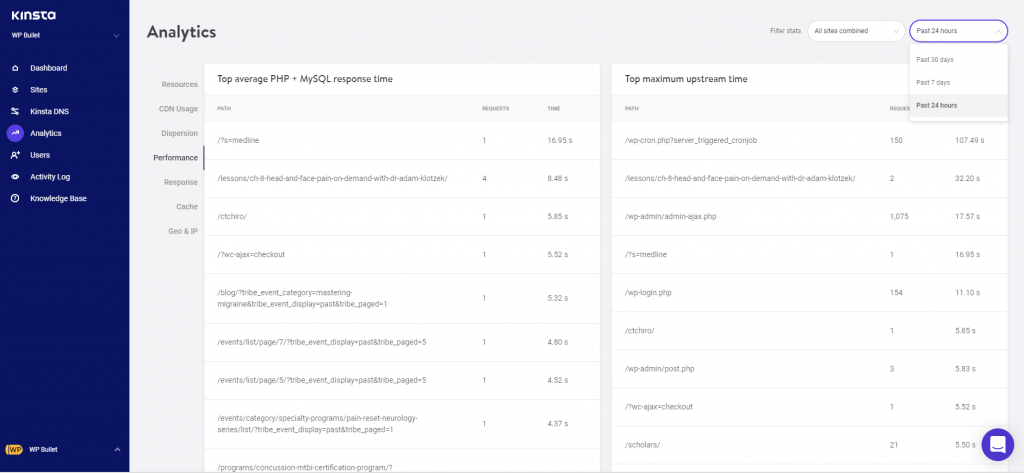Open the All sites combined dropdown

[x=856, y=31]
